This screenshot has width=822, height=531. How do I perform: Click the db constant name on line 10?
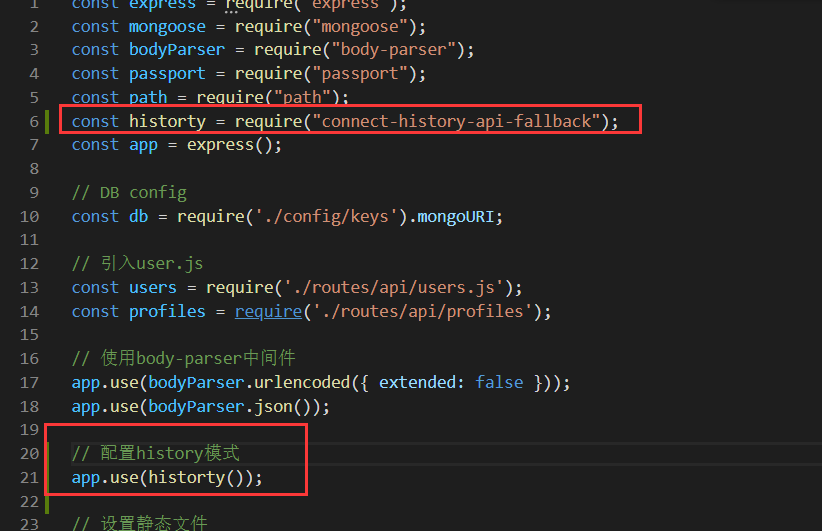pyautogui.click(x=139, y=216)
